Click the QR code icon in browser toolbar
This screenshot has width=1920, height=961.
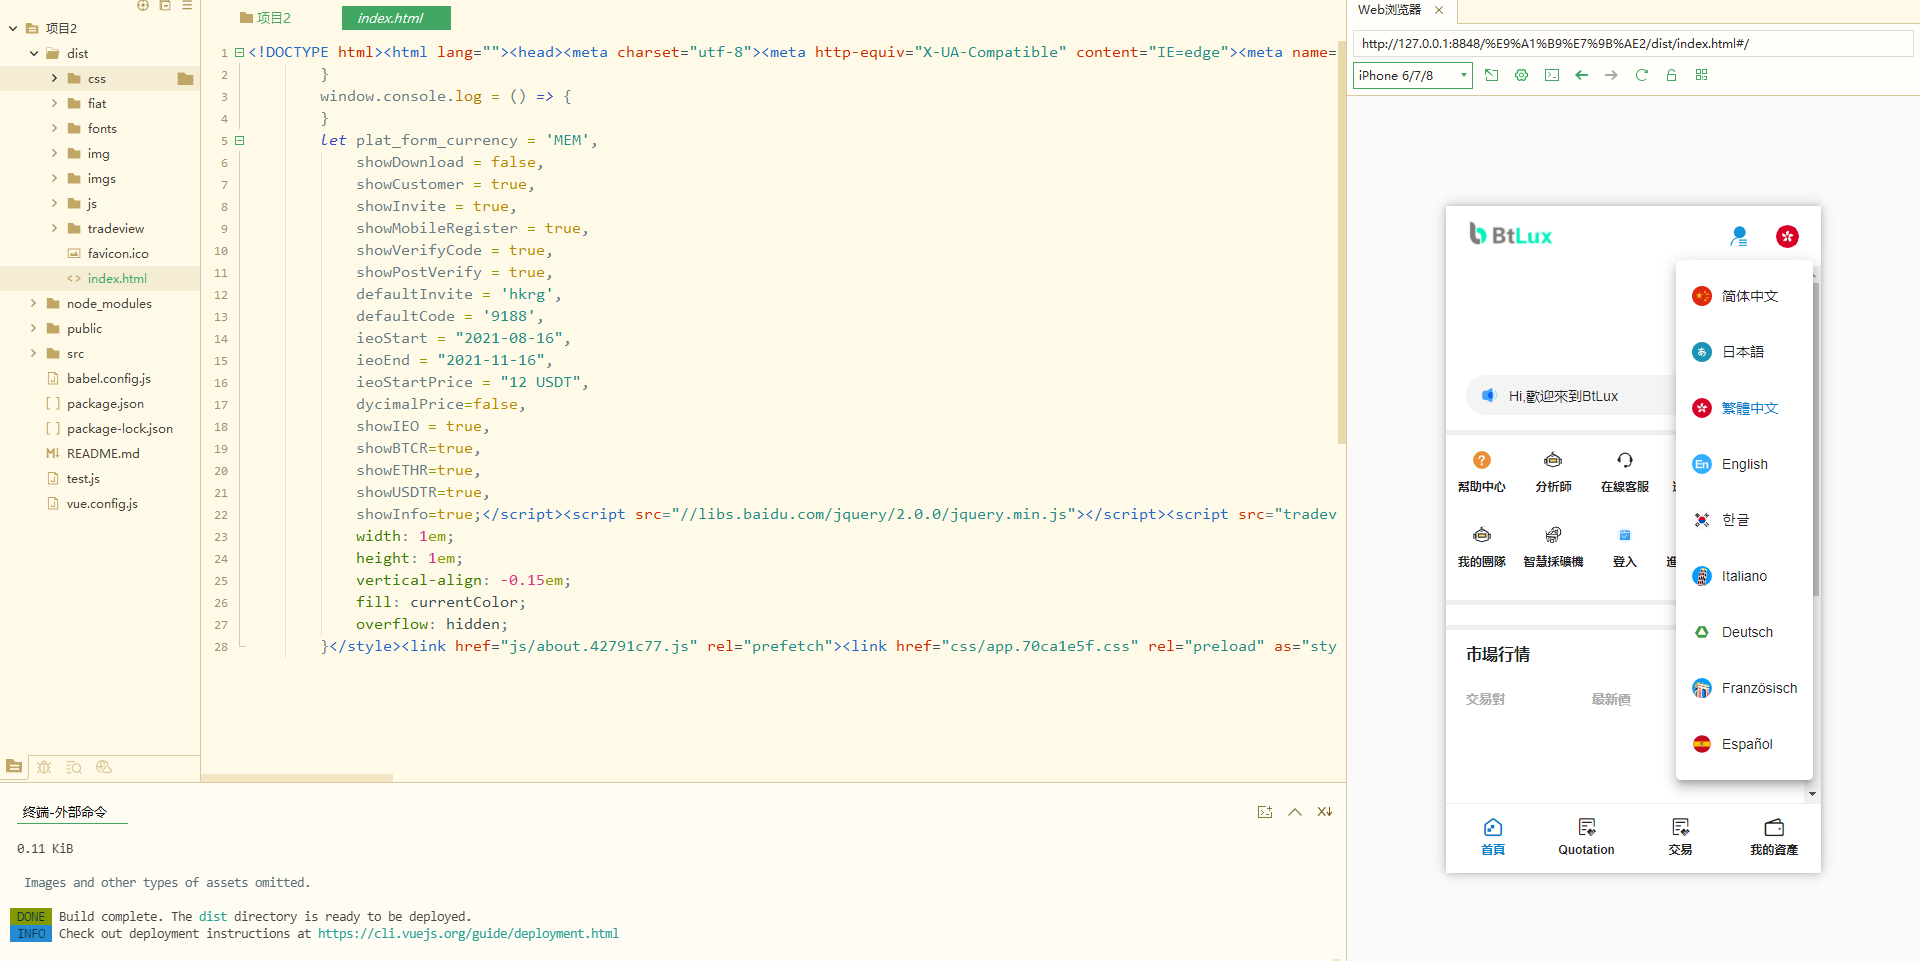pos(1701,75)
